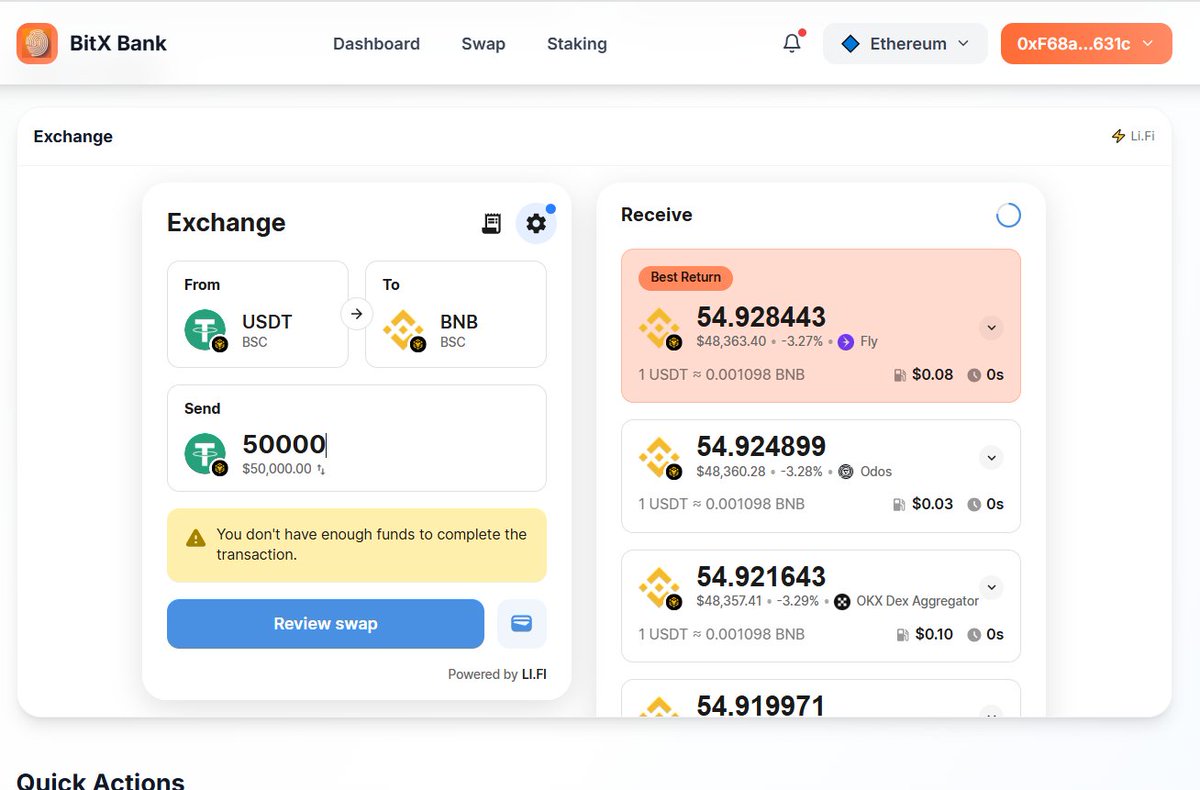Open the swap settings gear
This screenshot has width=1200, height=790.
(x=536, y=223)
